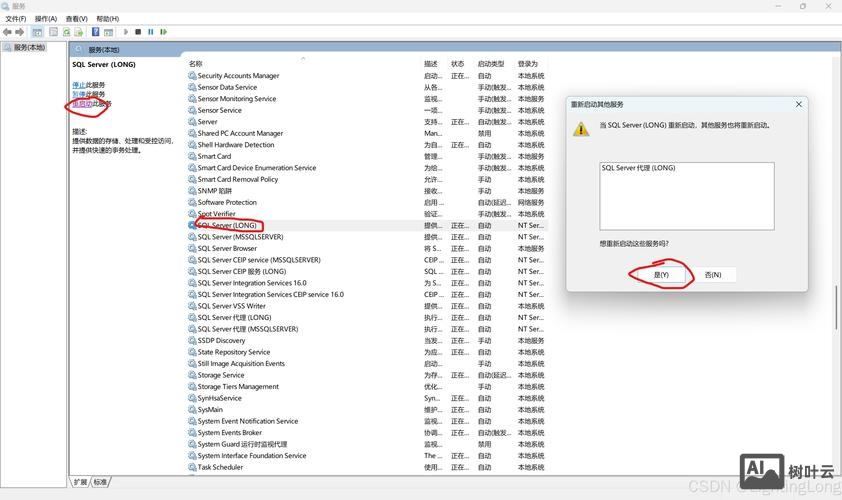Click the Forward arrow in the toolbar
Image resolution: width=842 pixels, height=500 pixels.
click(x=20, y=32)
